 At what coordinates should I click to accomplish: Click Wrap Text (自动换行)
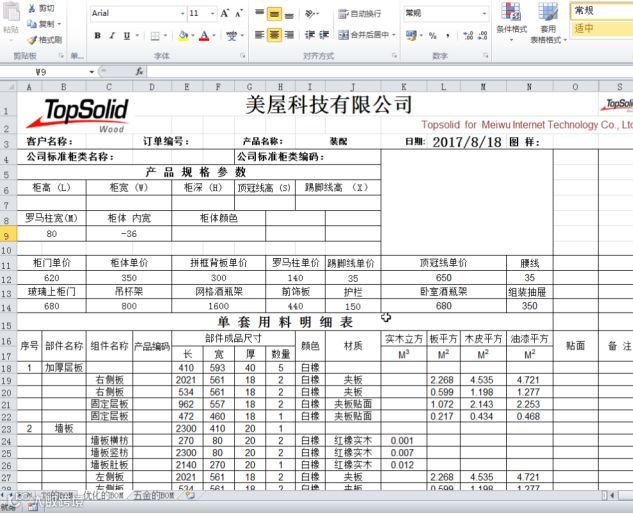[360, 14]
